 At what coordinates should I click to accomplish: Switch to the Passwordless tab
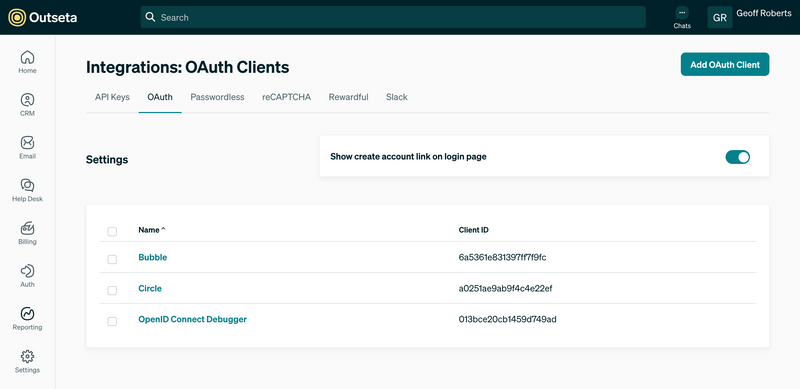click(x=217, y=97)
